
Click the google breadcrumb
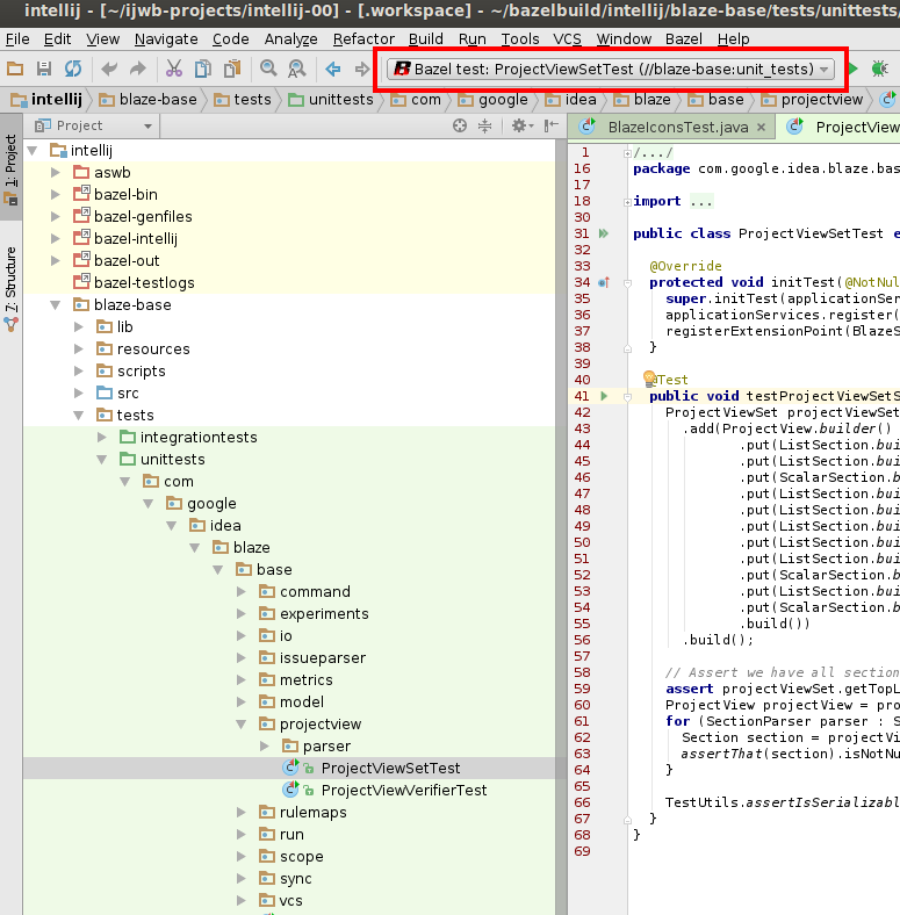pyautogui.click(x=493, y=100)
